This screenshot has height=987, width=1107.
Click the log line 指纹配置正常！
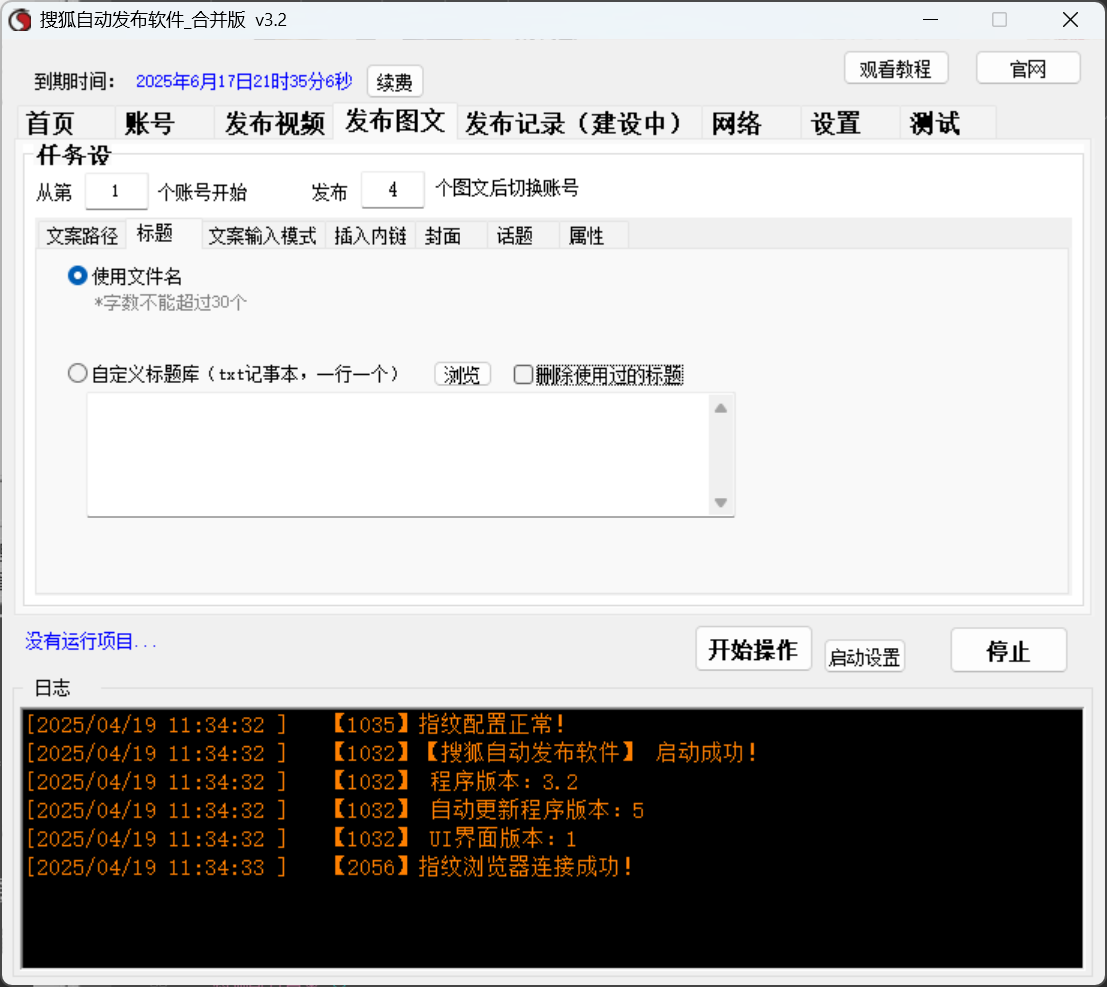coord(492,724)
